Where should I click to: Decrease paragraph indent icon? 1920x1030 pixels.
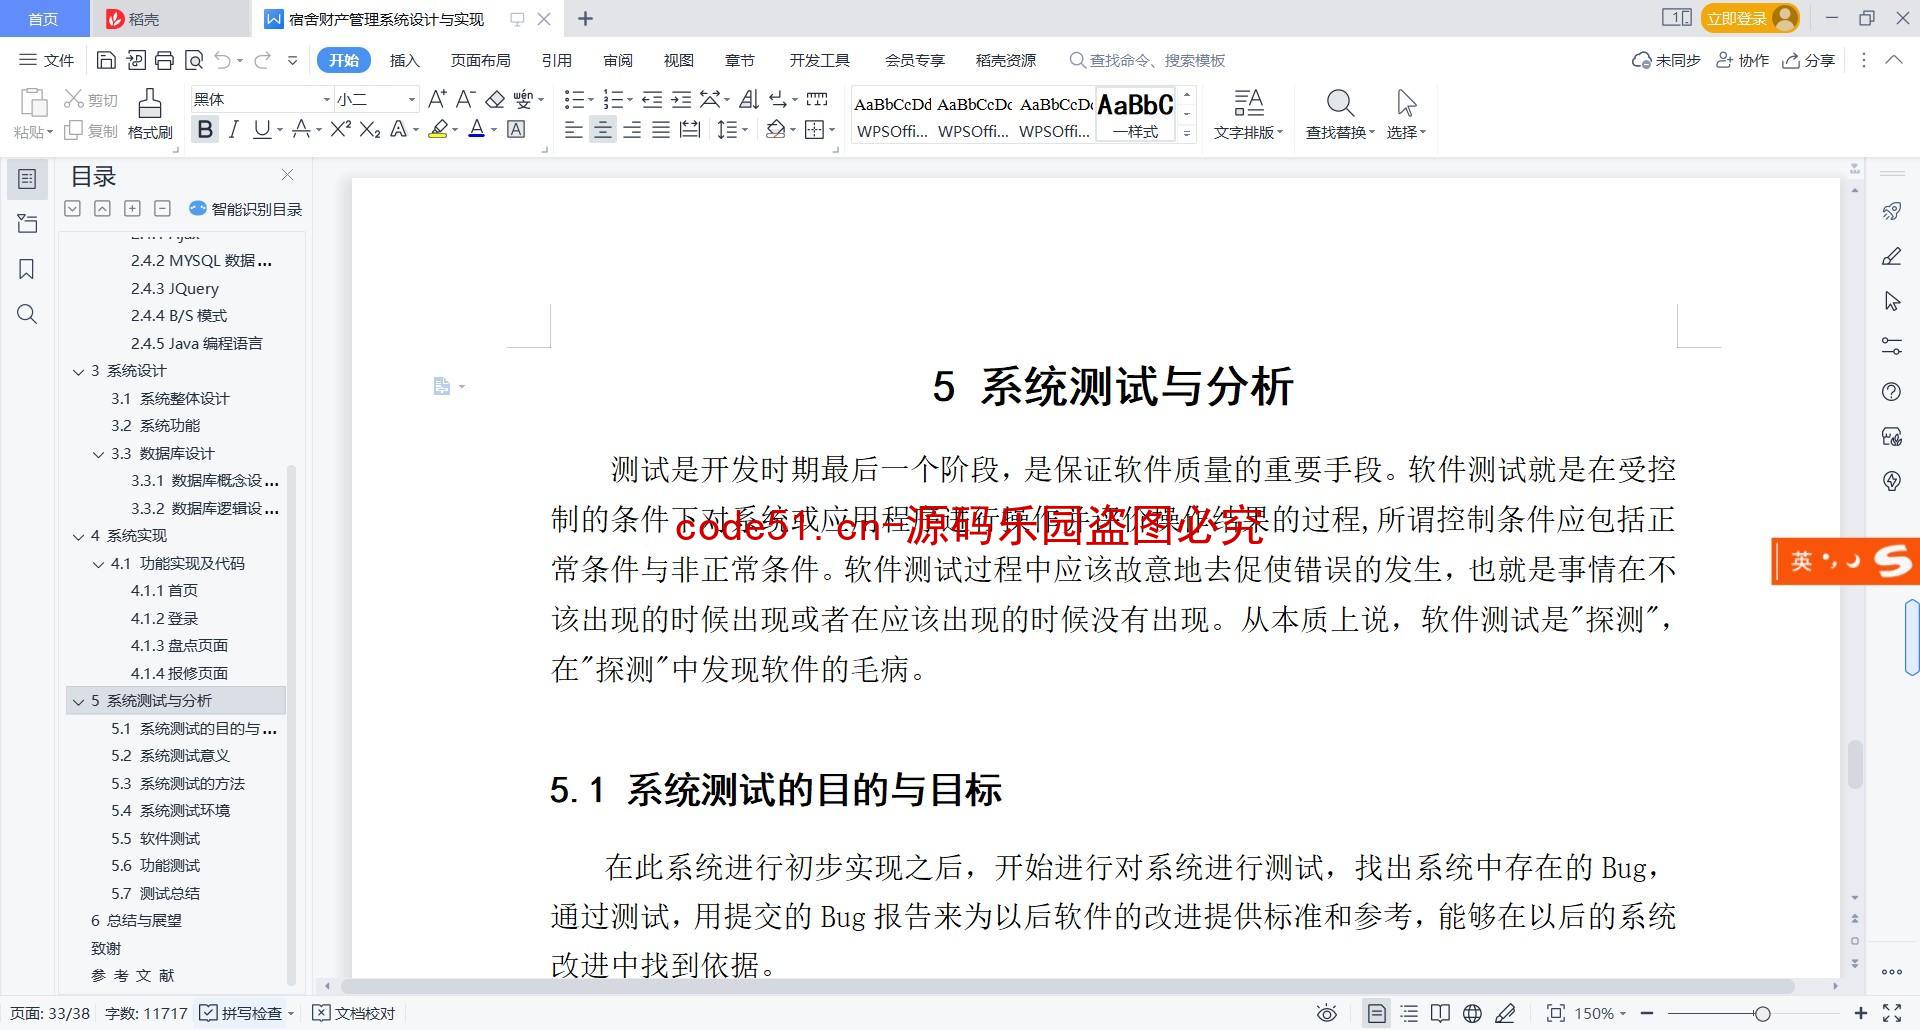point(652,99)
